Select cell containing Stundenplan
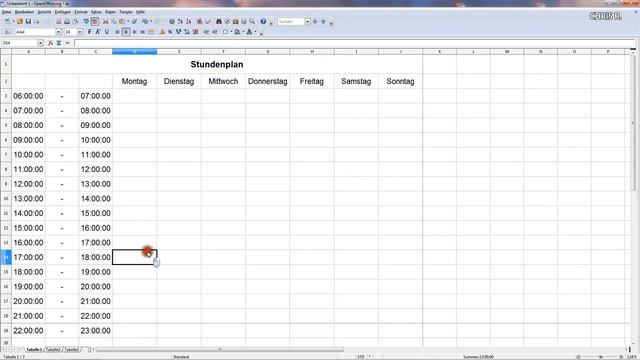Viewport: 640px width, 360px height. point(217,64)
